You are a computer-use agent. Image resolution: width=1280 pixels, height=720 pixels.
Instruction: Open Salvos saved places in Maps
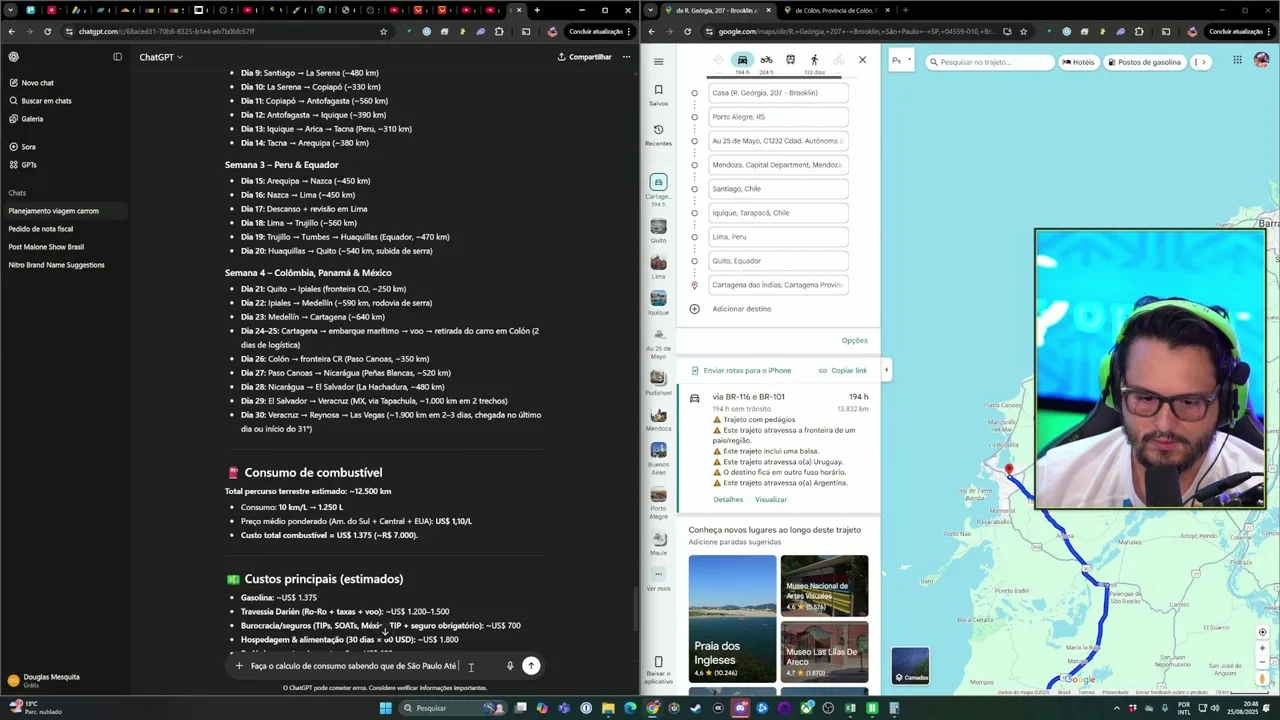click(x=658, y=95)
